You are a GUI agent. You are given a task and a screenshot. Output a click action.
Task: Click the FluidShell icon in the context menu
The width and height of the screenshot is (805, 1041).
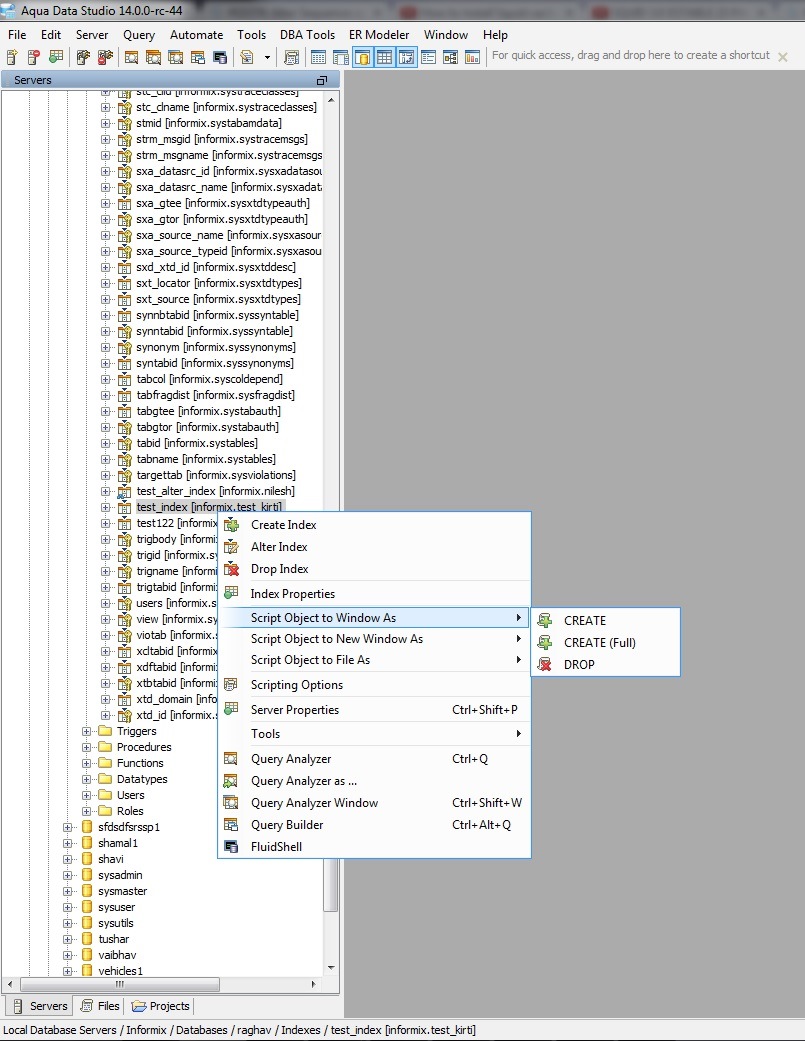231,846
